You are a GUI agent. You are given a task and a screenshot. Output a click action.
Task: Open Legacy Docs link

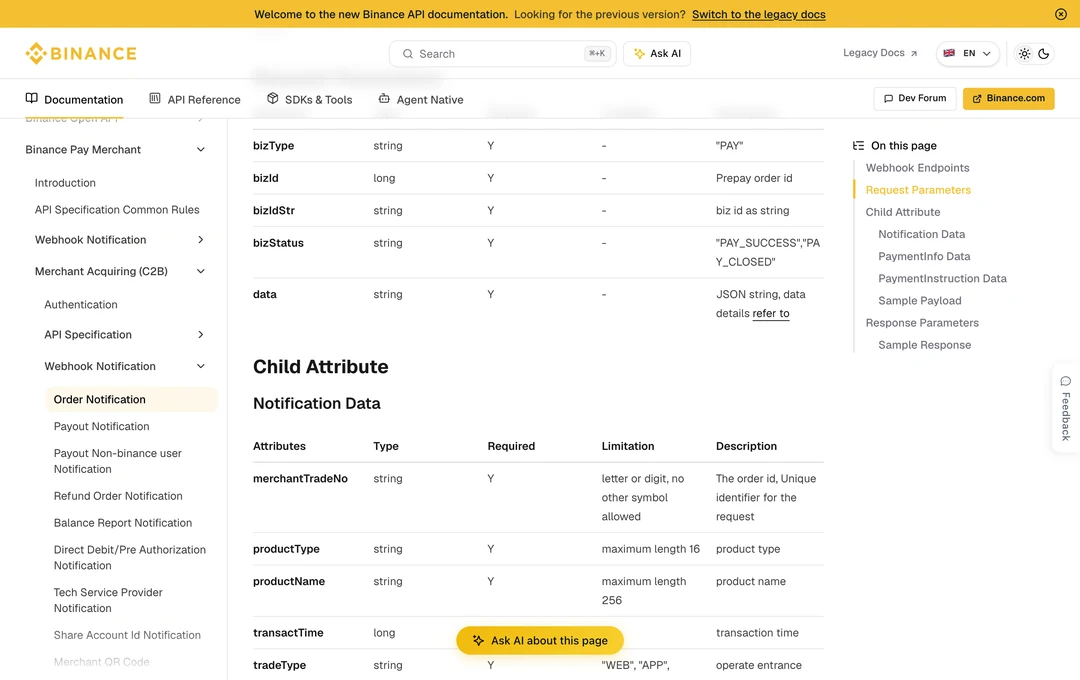point(880,53)
